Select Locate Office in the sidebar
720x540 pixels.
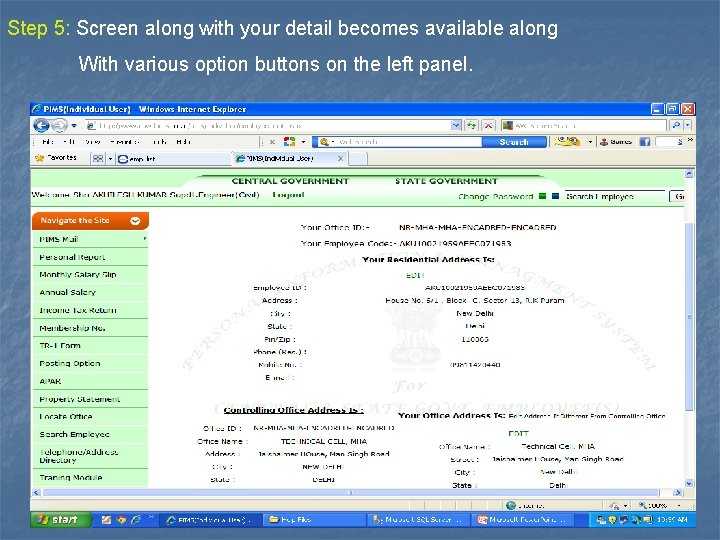coord(90,417)
